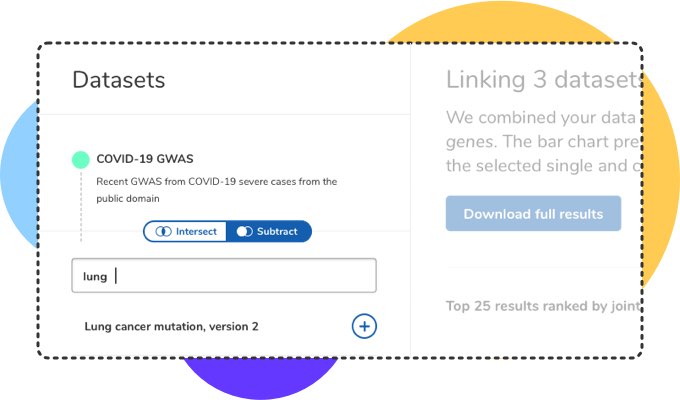Click "Top 25 results ranked" section label

click(x=540, y=306)
